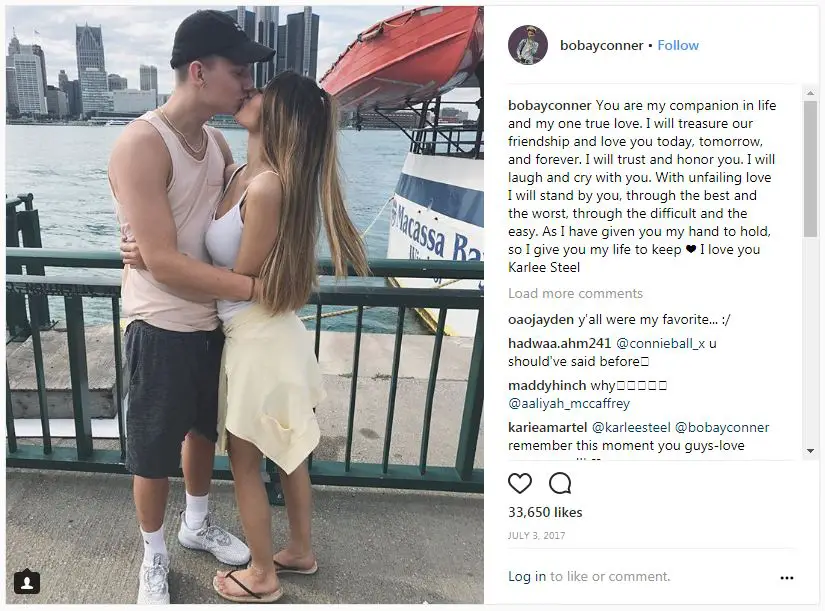Visit karieamartel commenter profile
The image size is (825, 611).
[547, 427]
